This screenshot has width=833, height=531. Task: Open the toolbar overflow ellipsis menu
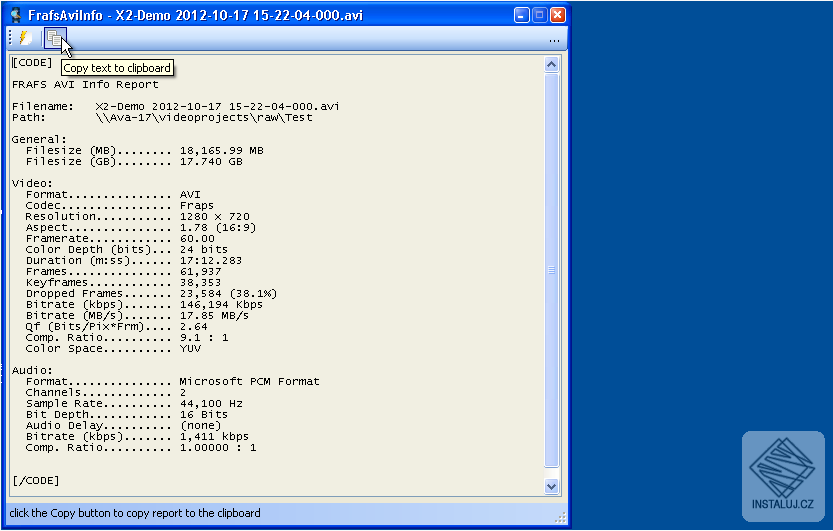pyautogui.click(x=554, y=39)
